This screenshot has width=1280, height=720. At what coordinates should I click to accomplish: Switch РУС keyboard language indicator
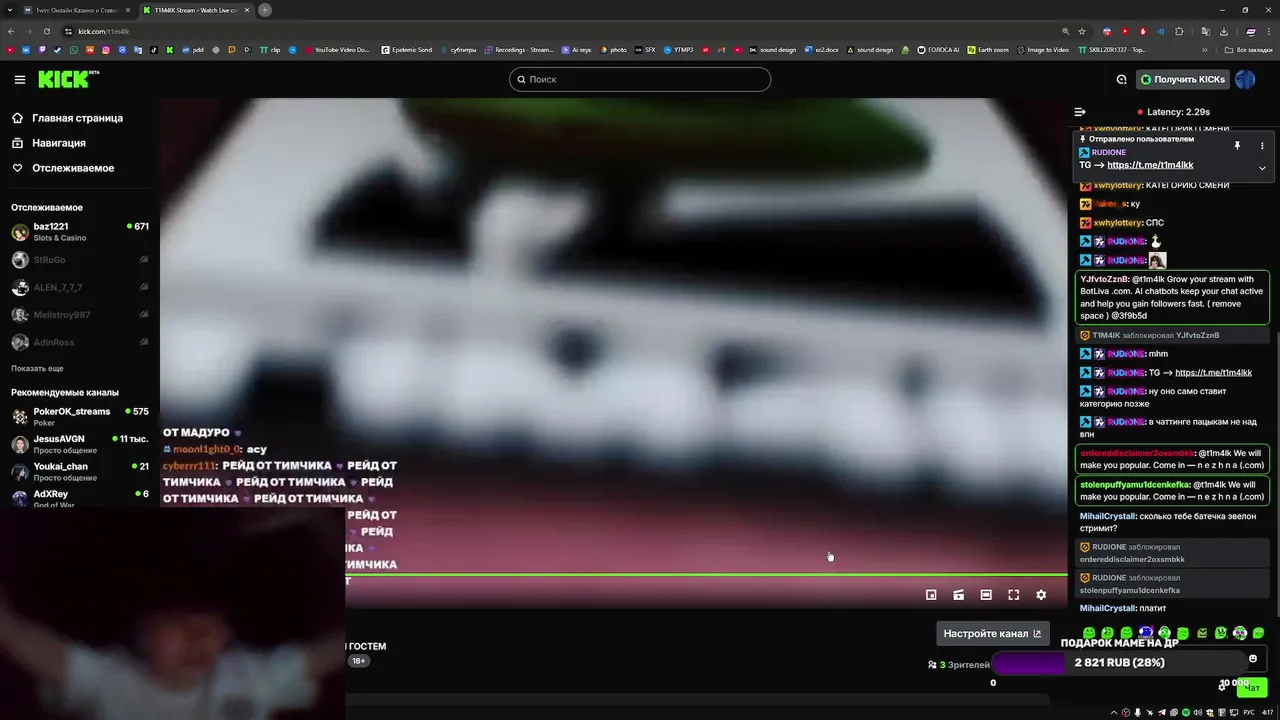point(1249,712)
